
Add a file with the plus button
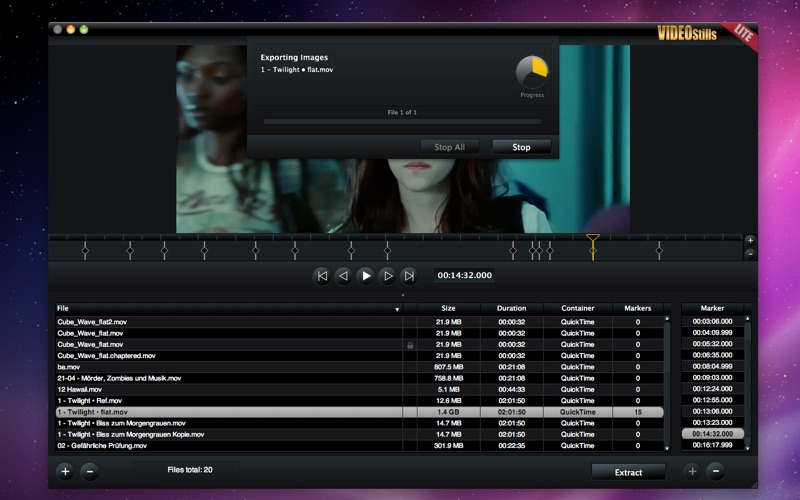pyautogui.click(x=65, y=471)
